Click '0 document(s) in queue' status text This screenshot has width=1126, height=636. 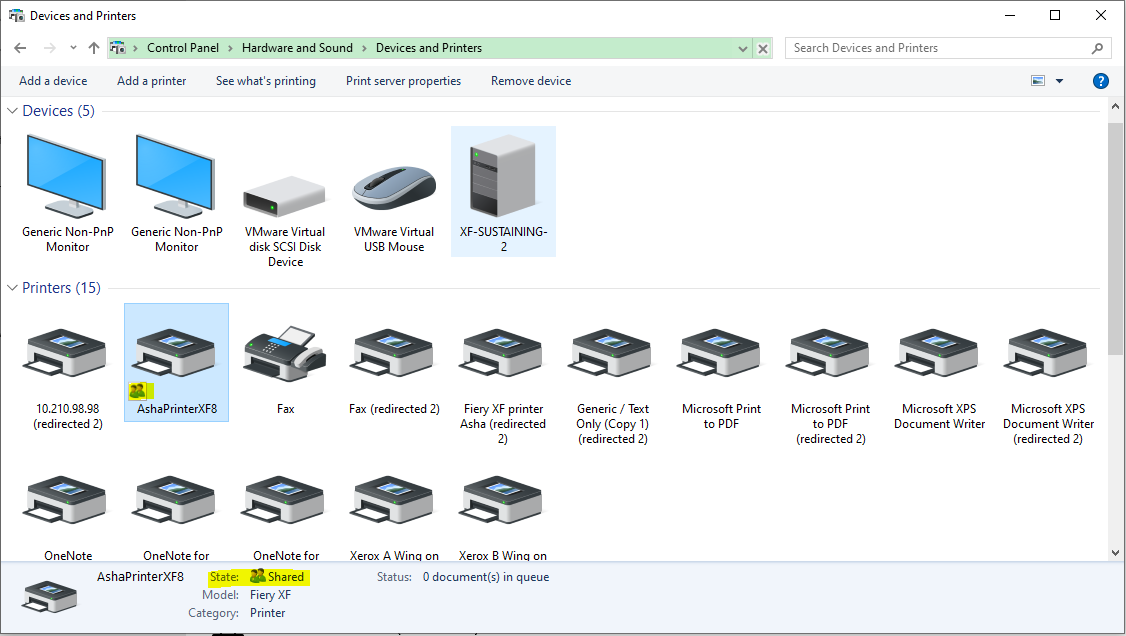[x=486, y=577]
